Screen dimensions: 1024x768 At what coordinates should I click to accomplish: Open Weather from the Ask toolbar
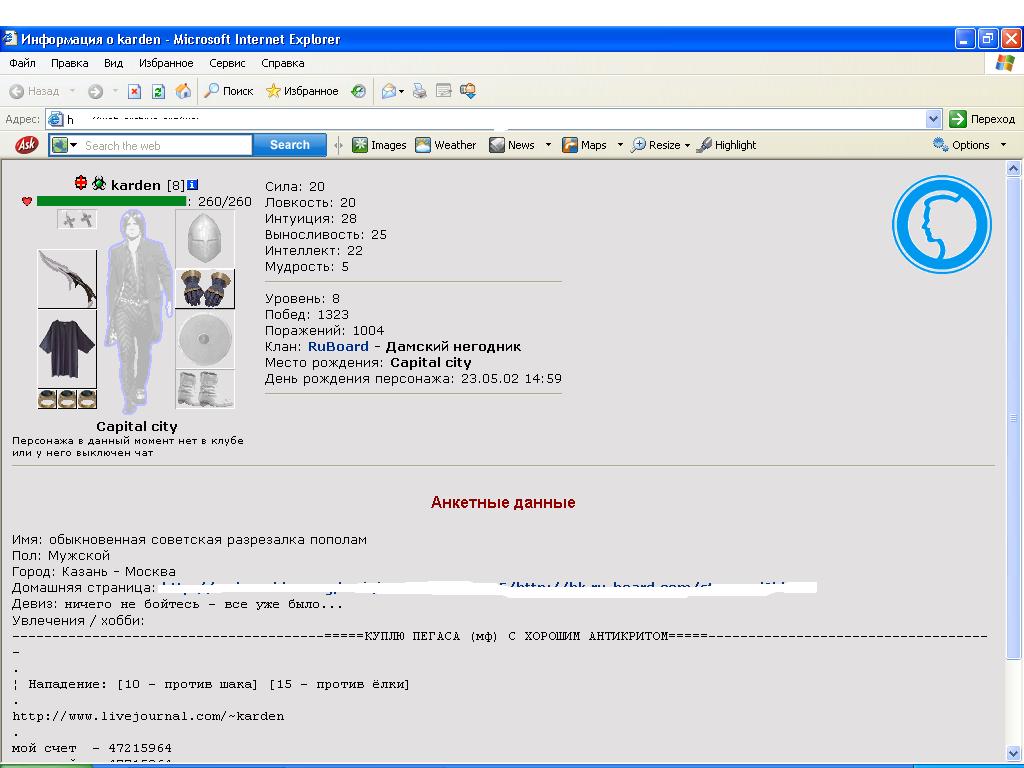click(x=445, y=145)
